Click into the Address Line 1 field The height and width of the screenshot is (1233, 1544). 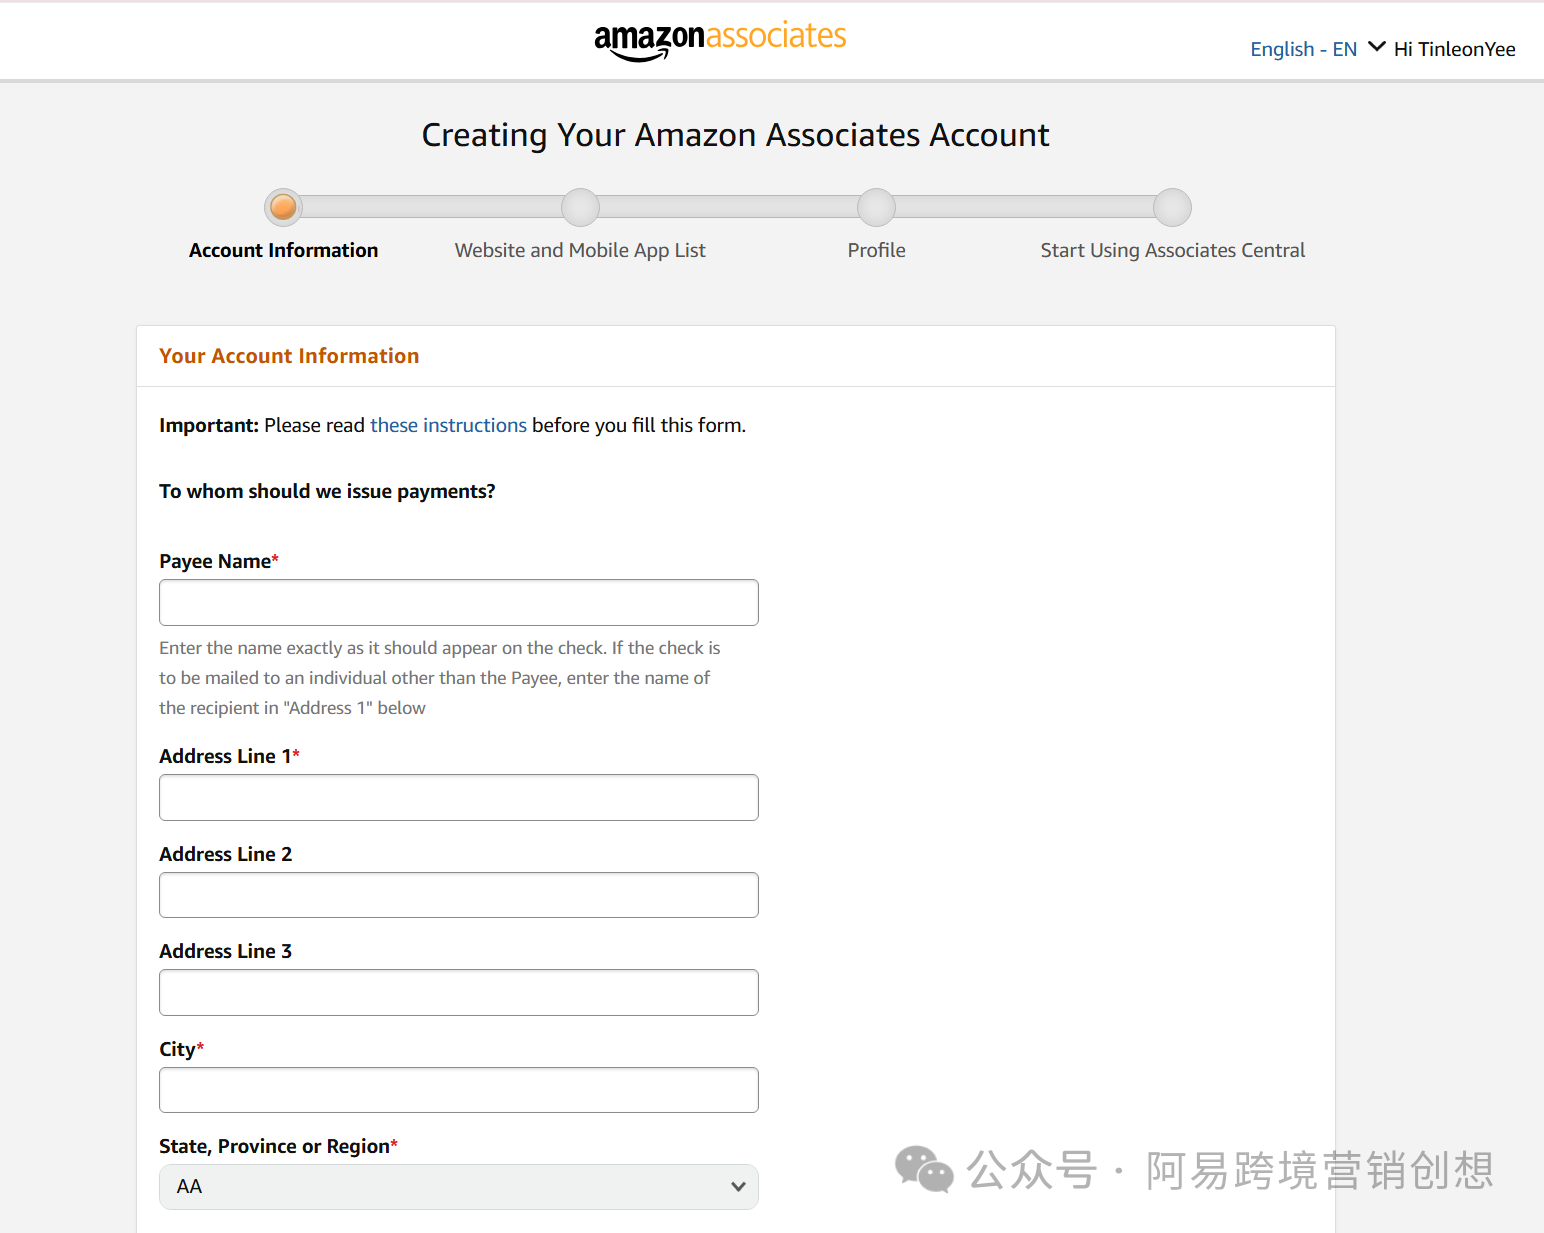458,797
